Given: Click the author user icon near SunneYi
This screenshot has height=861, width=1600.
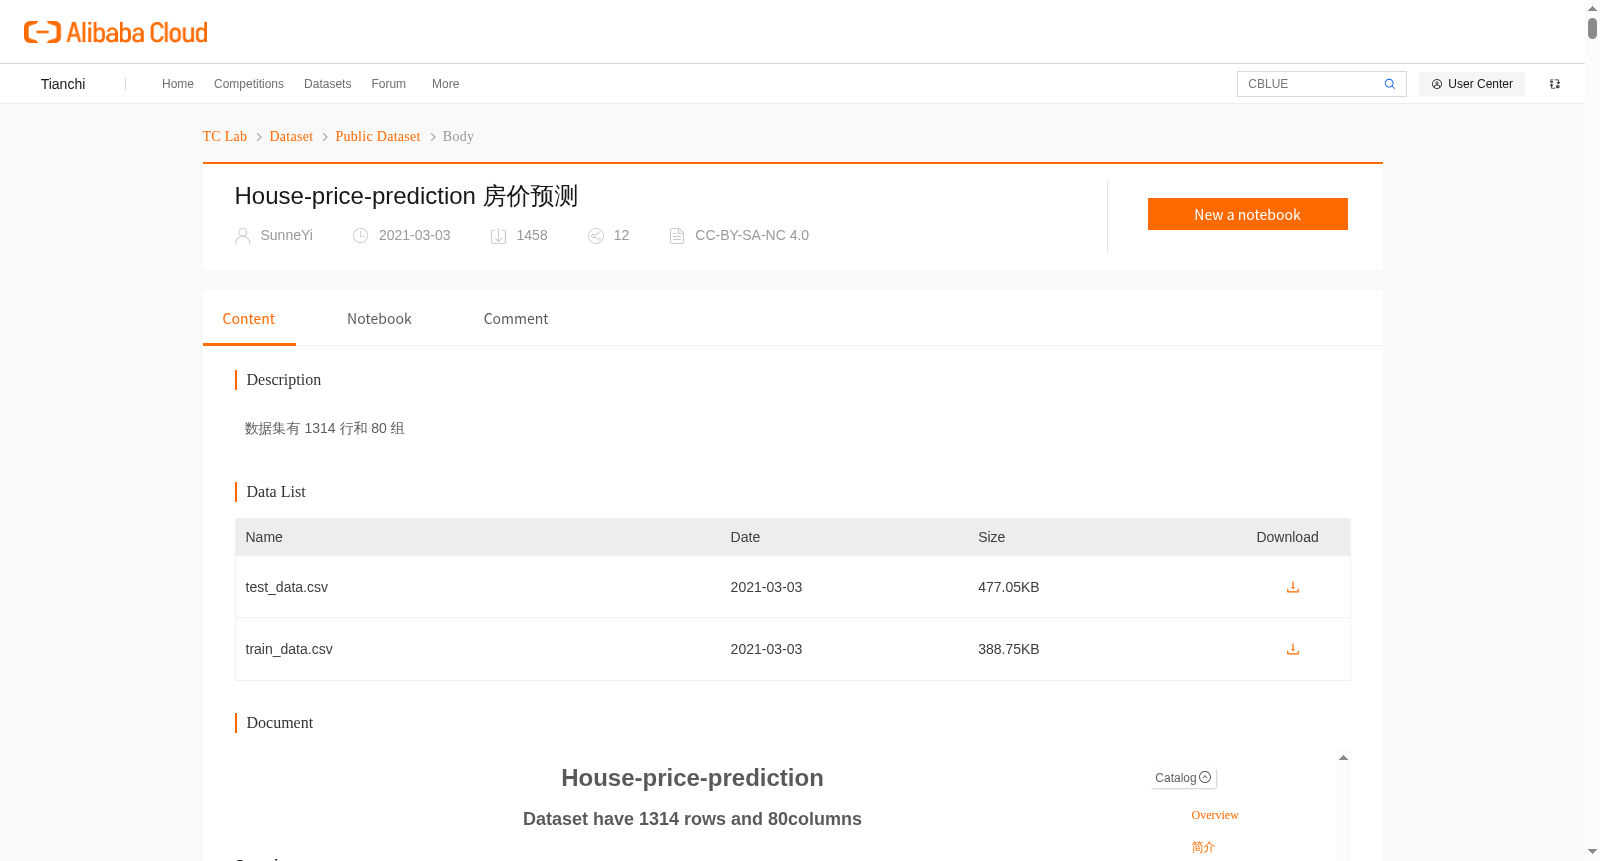Looking at the screenshot, I should [243, 236].
